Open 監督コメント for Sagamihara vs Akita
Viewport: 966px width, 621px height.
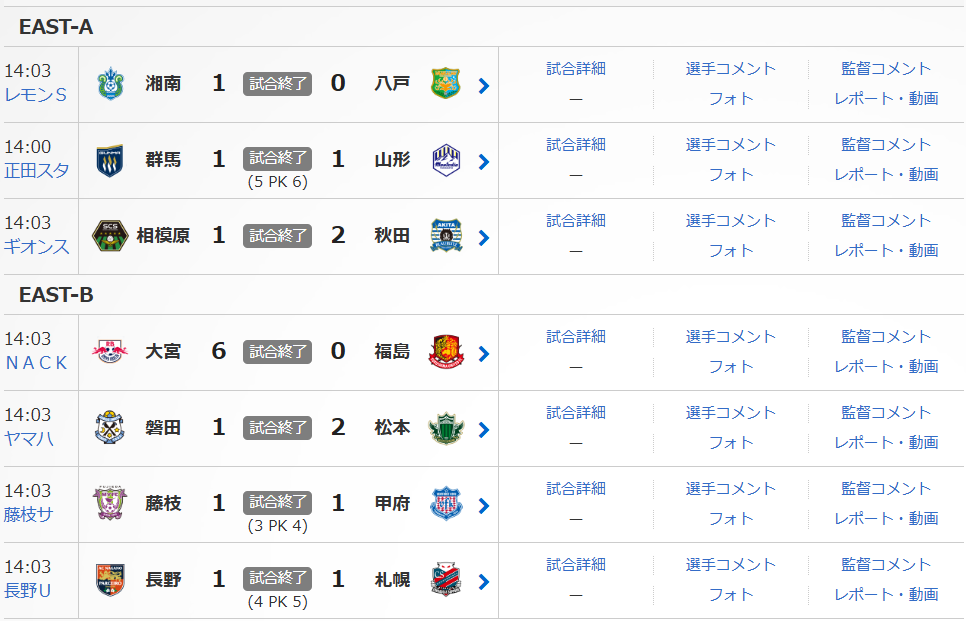pos(886,221)
